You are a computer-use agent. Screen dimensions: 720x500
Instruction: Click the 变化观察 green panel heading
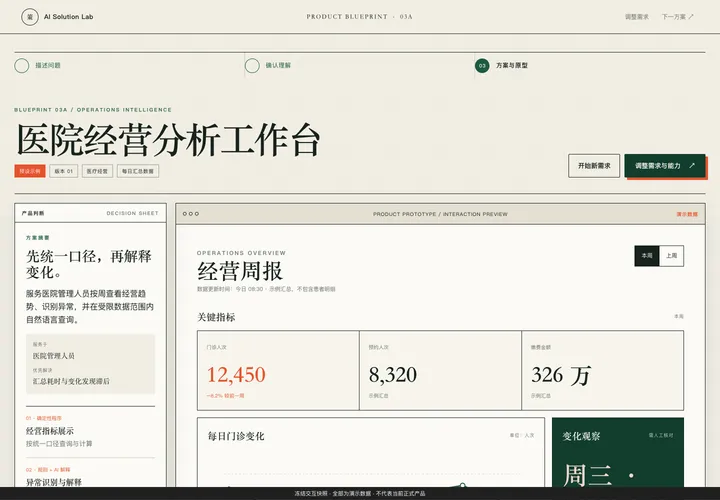[581, 436]
